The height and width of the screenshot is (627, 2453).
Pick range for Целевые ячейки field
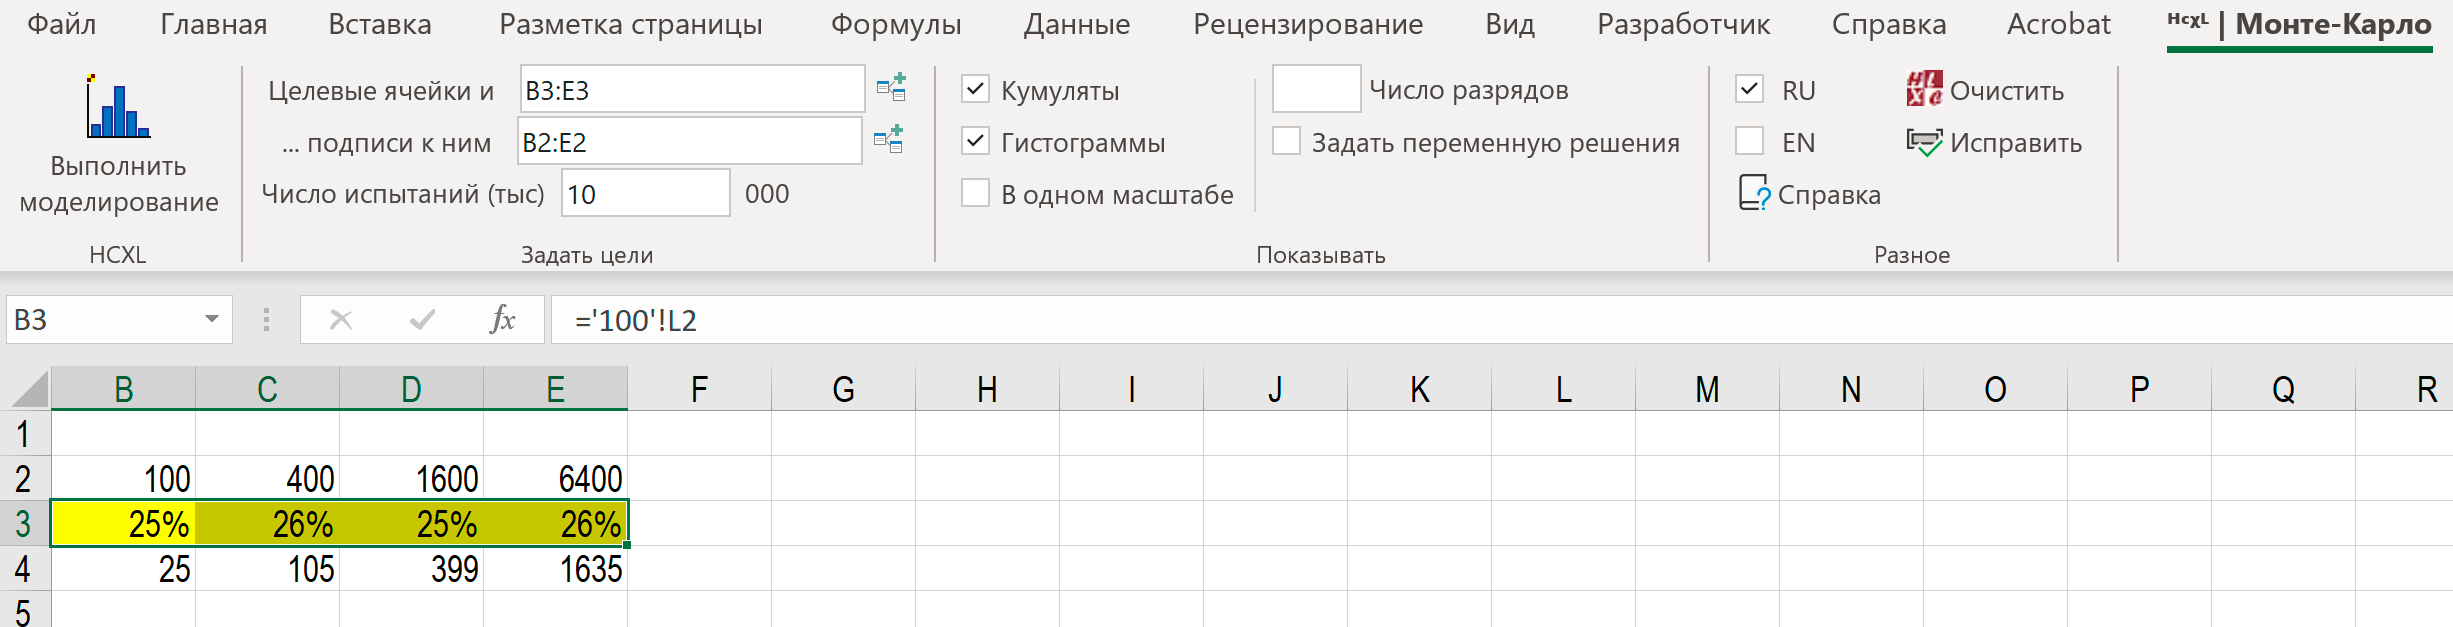coord(891,88)
